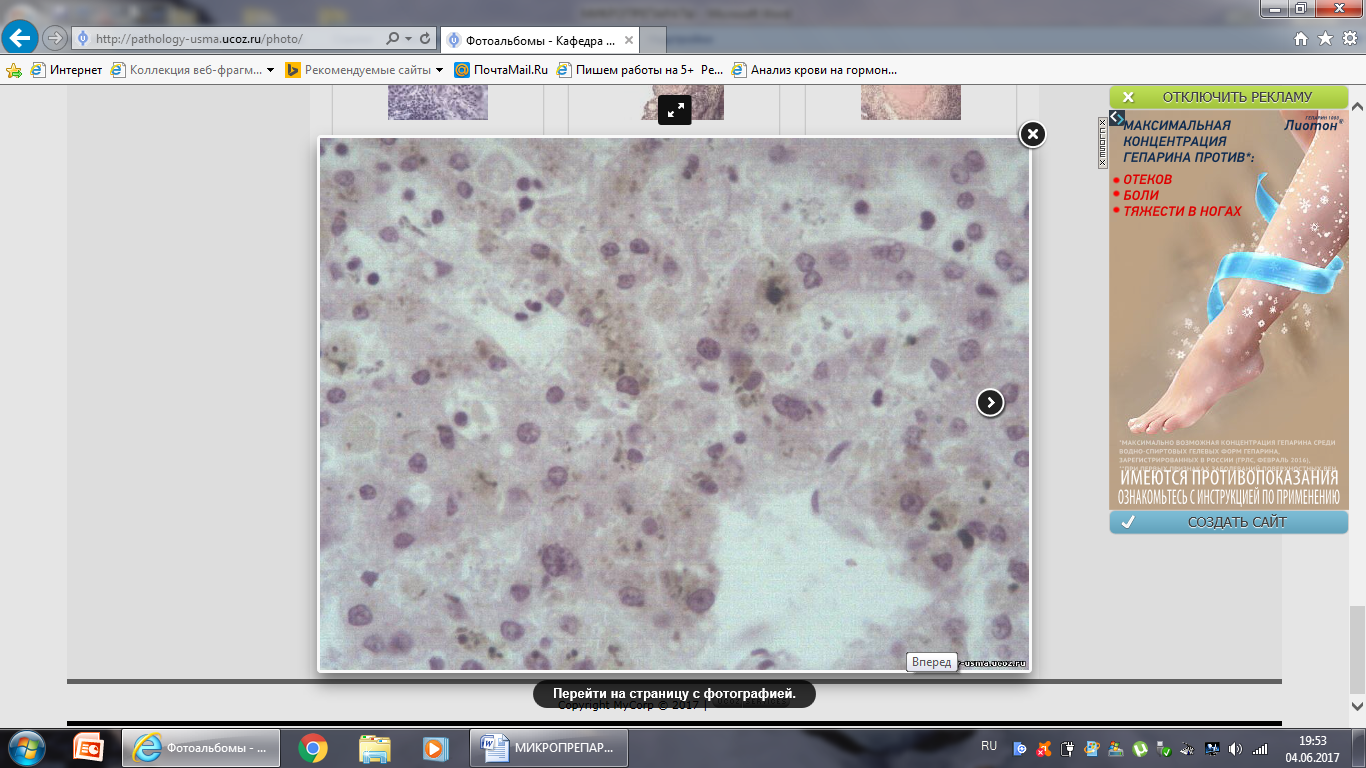Expand Рекомендуемые сайты dropdown arrow
Image resolution: width=1366 pixels, height=768 pixels.
[439, 70]
